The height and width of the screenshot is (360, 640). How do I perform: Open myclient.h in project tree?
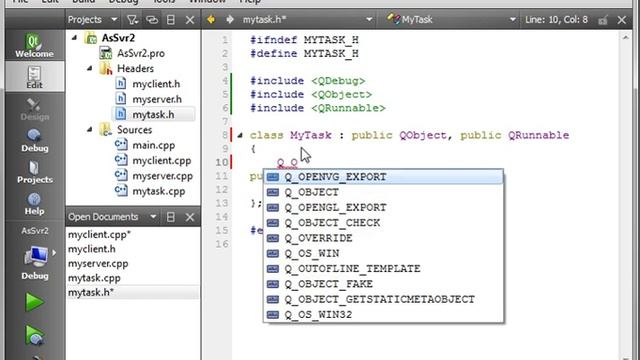[x=156, y=84]
